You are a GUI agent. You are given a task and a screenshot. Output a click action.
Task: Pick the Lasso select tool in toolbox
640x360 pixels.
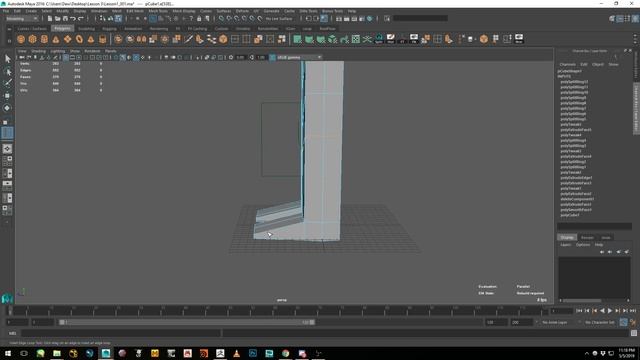tap(7, 71)
